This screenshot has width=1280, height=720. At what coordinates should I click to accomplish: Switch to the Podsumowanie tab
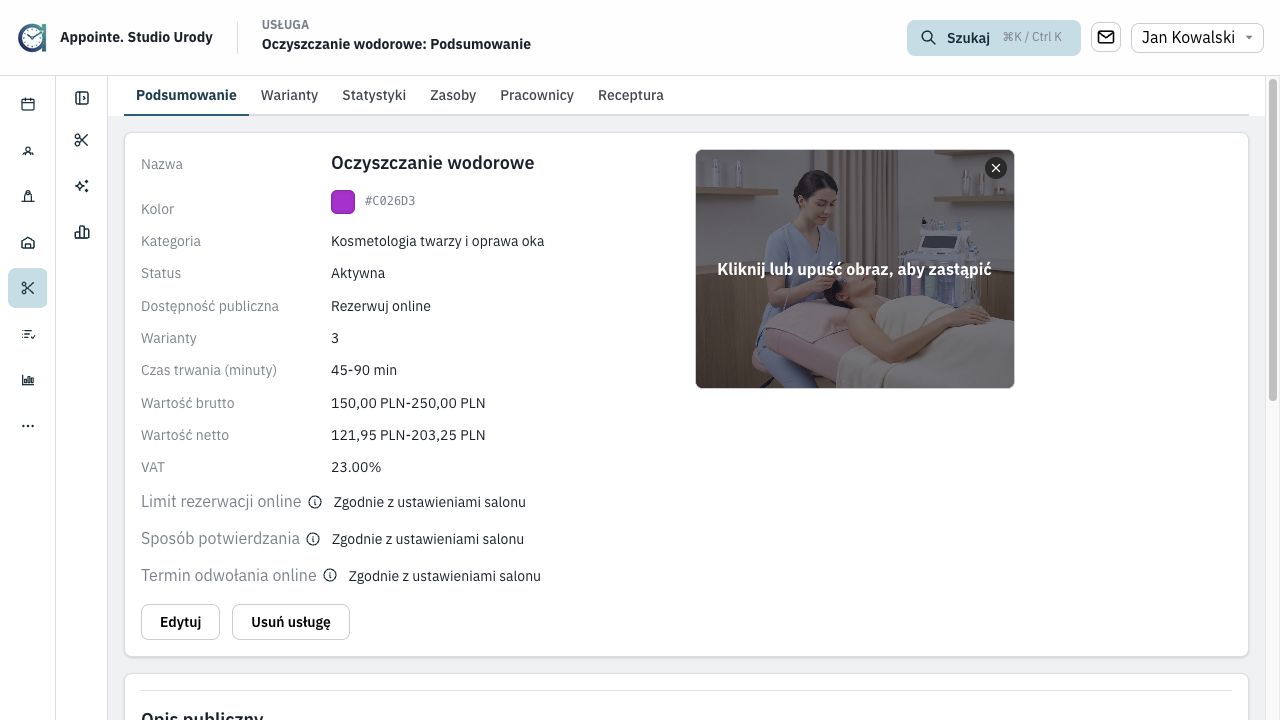(186, 95)
